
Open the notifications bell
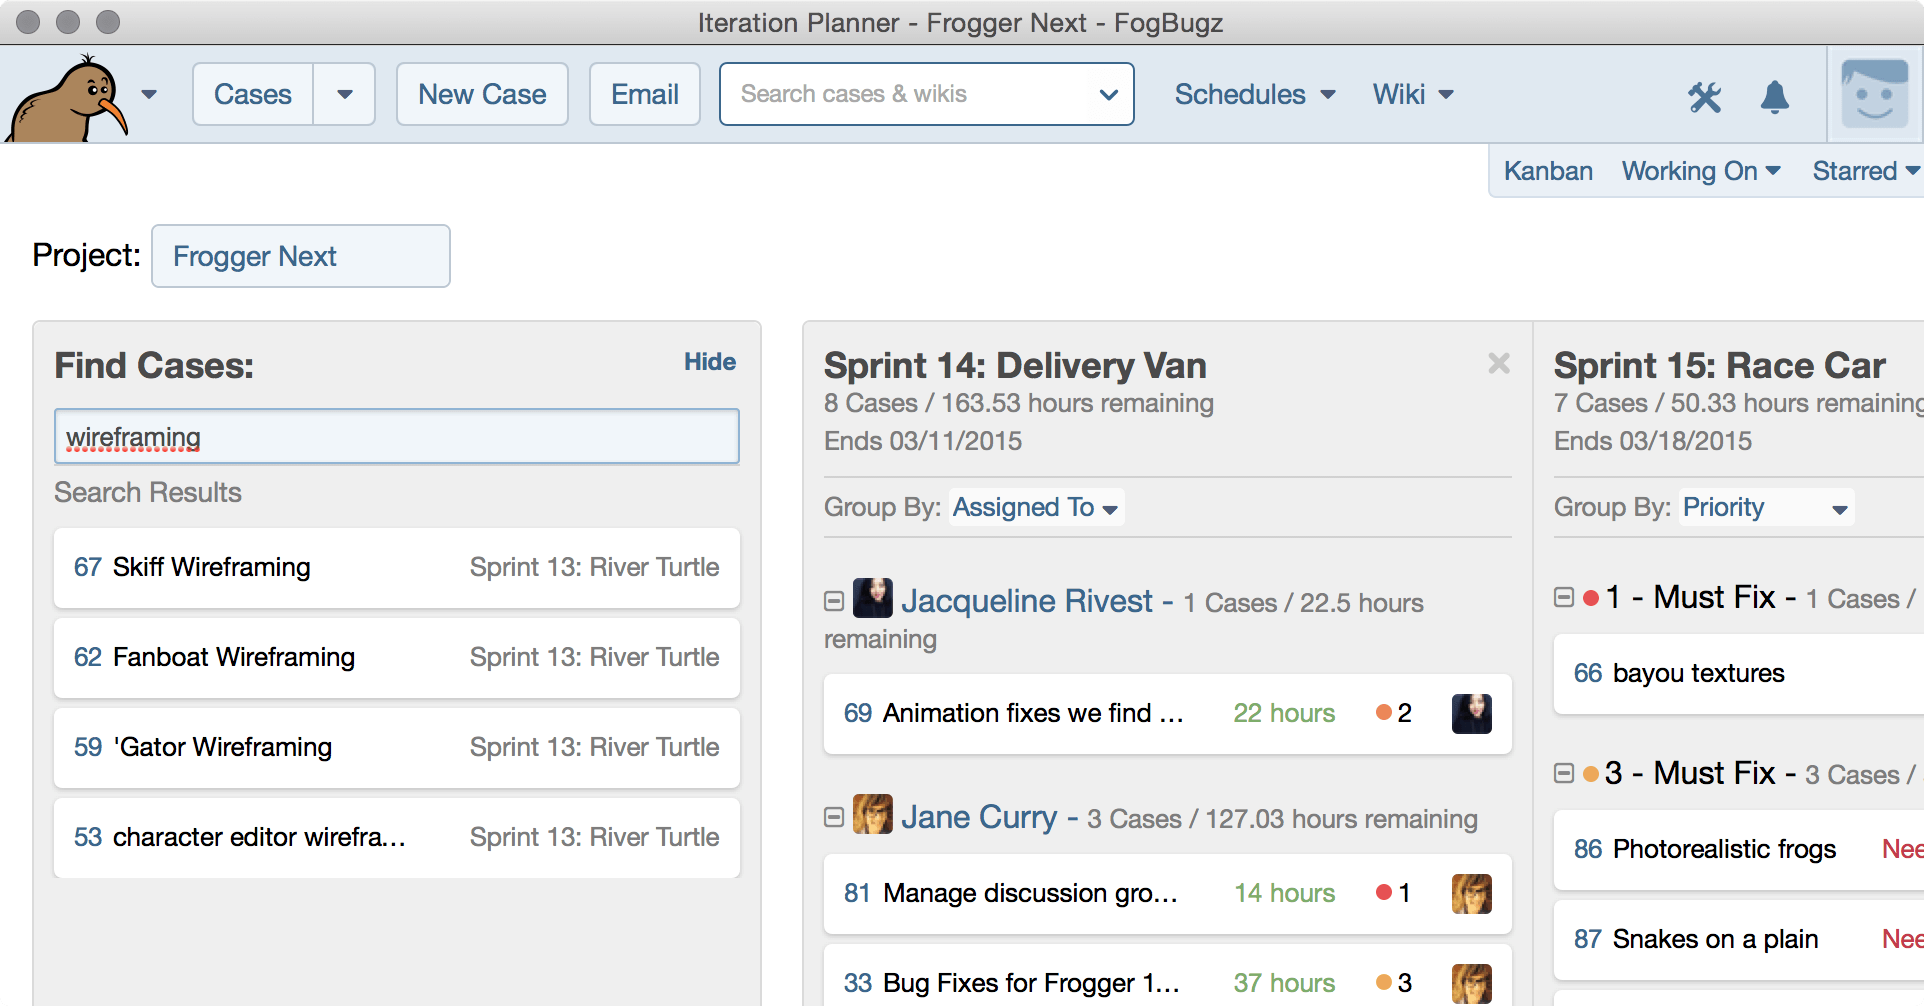1775,97
